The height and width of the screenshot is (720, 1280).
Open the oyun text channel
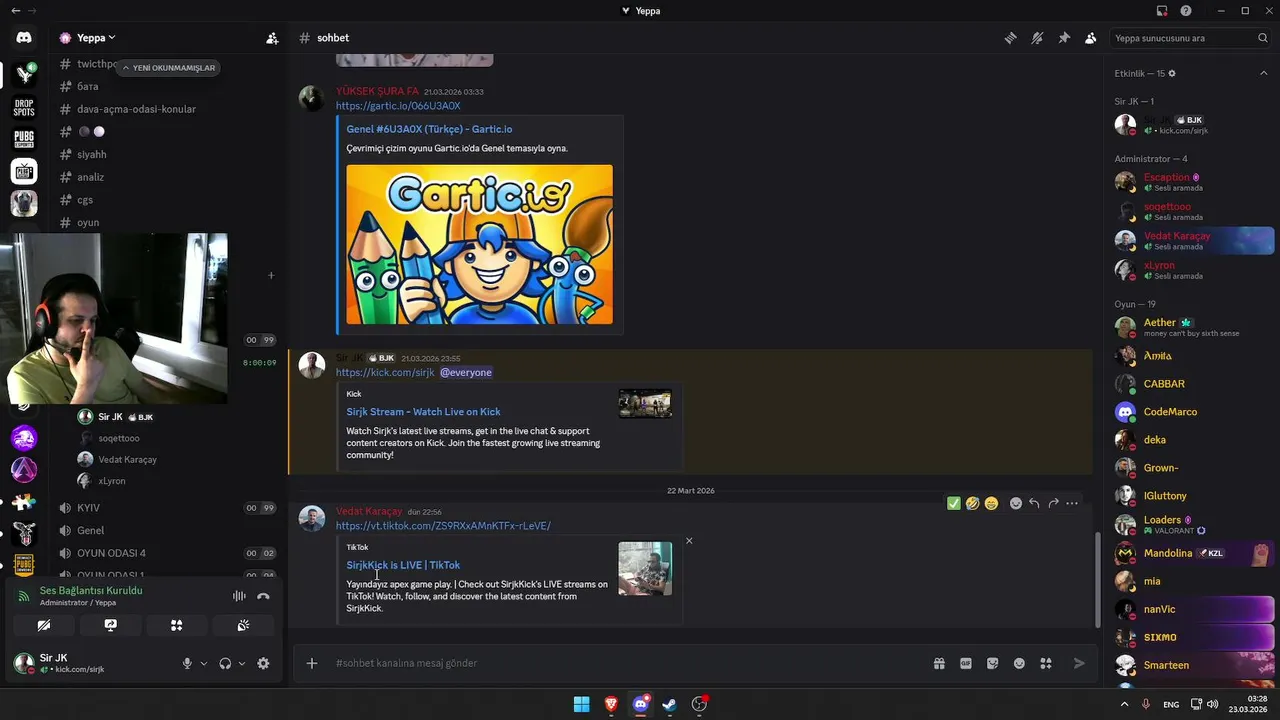pos(88,222)
